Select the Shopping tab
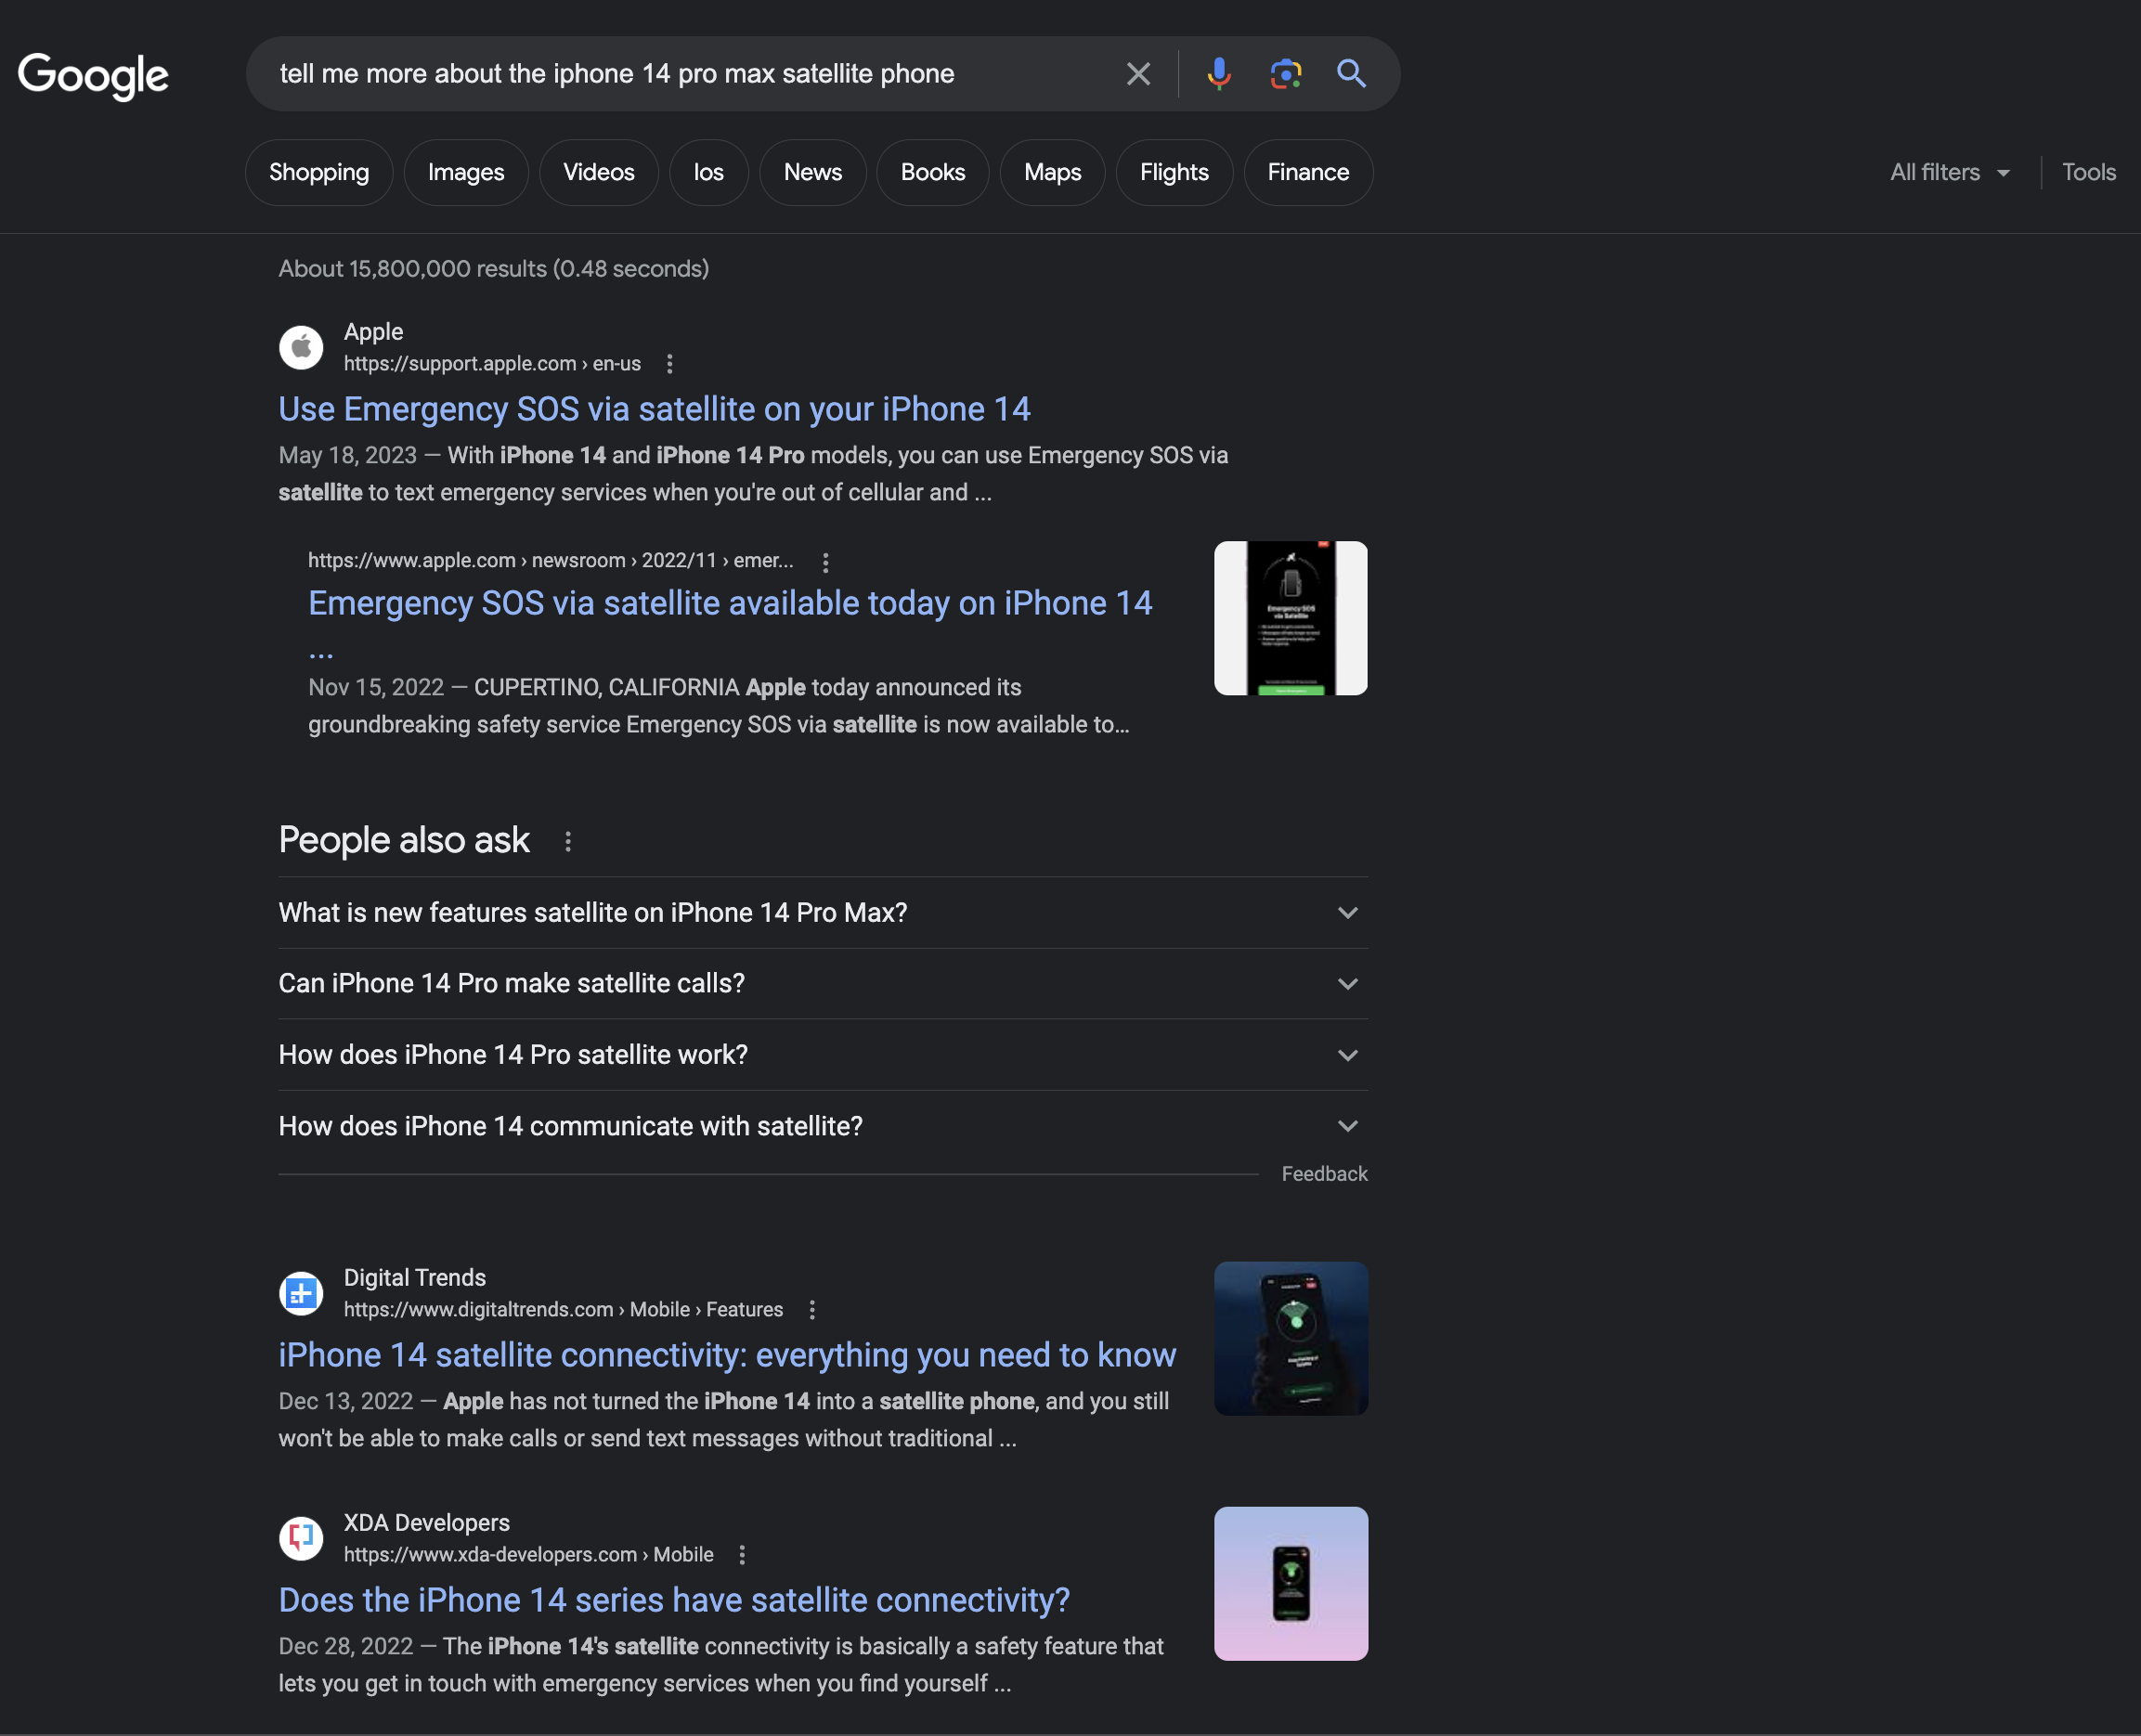 pyautogui.click(x=318, y=172)
